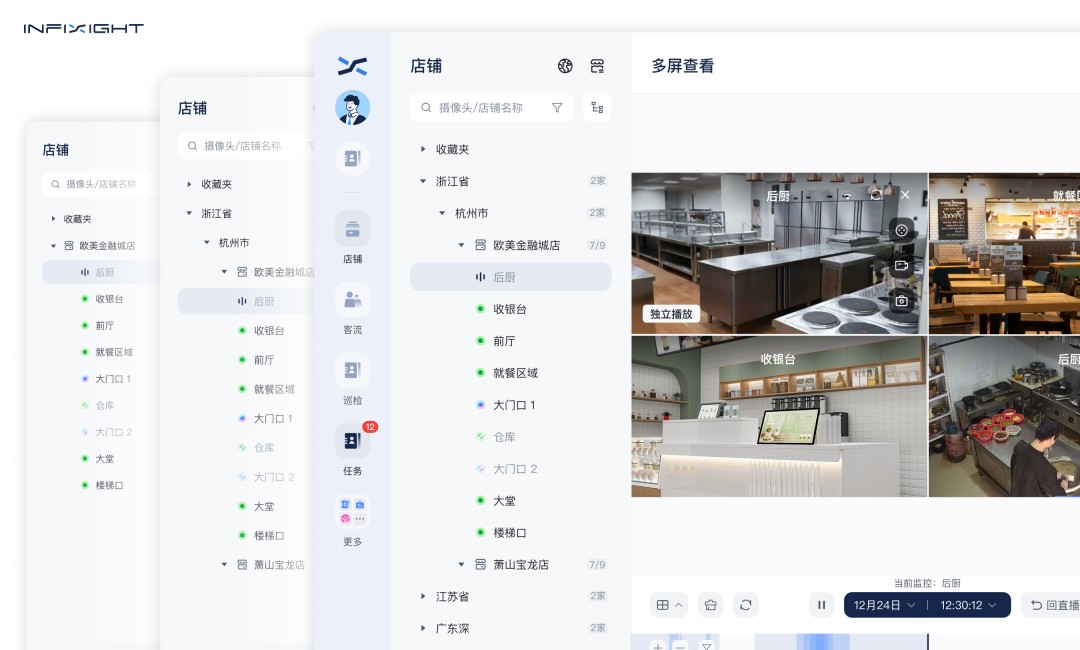Open user profile avatar
1080x650 pixels.
352,108
